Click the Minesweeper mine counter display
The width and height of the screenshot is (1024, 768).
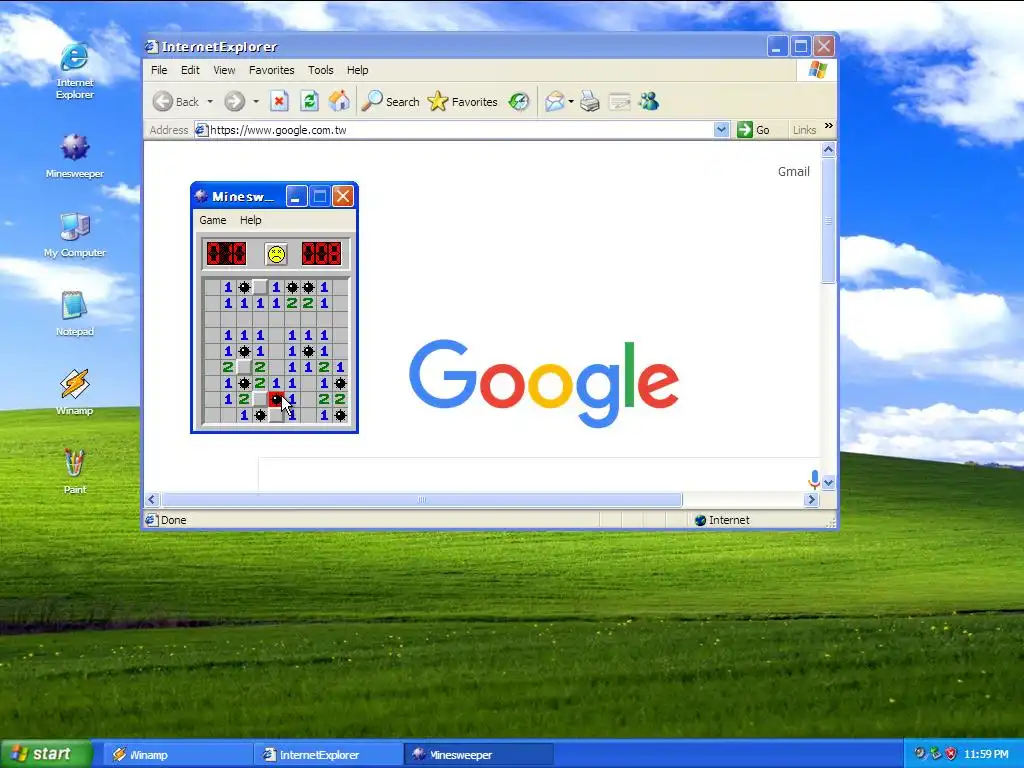(x=227, y=253)
